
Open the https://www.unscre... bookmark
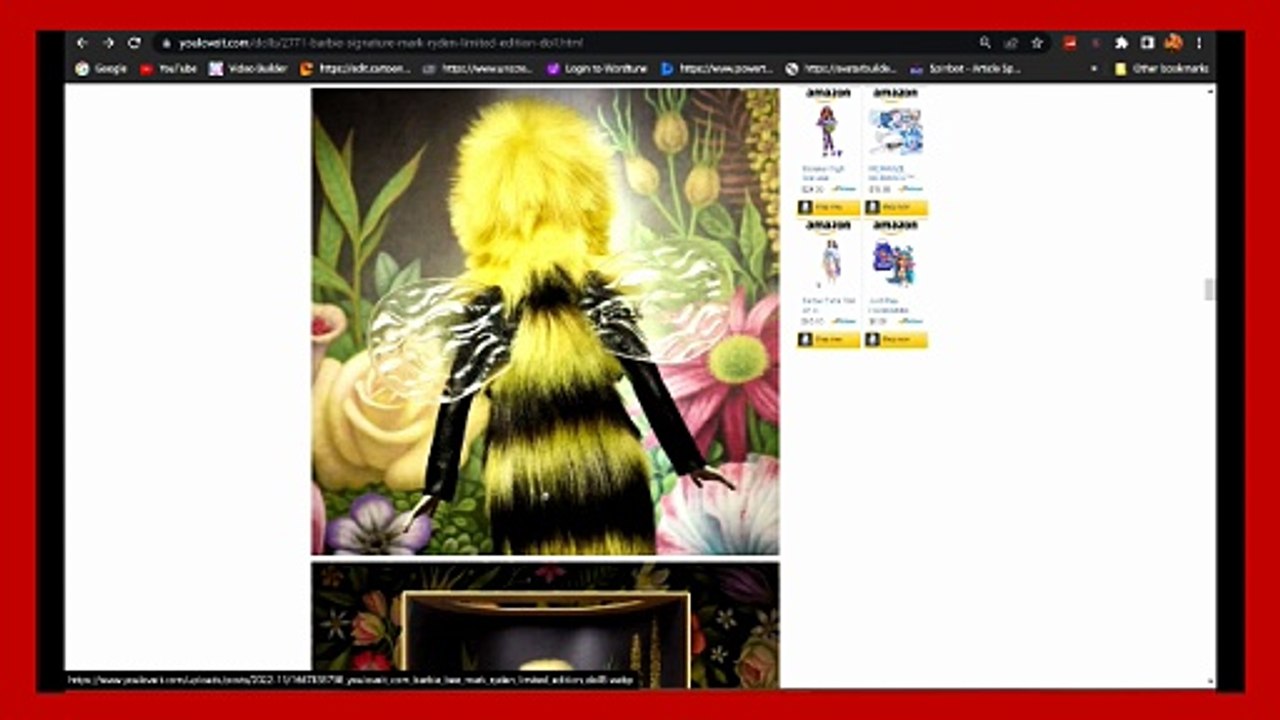478,69
